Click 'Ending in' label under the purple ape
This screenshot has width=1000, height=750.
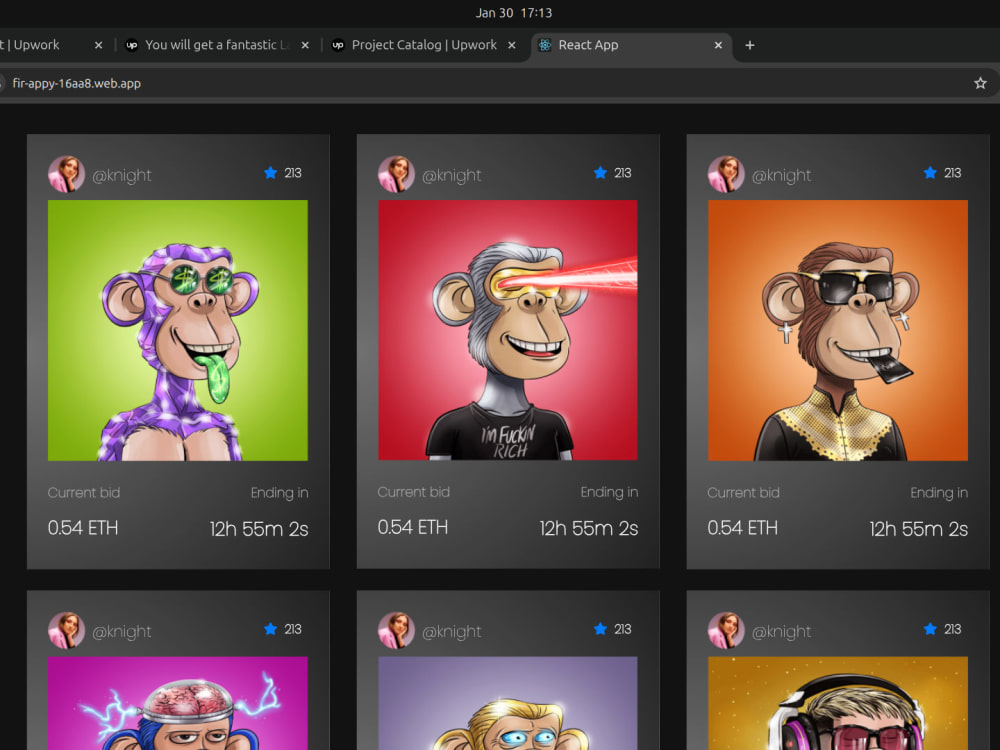[x=279, y=493]
